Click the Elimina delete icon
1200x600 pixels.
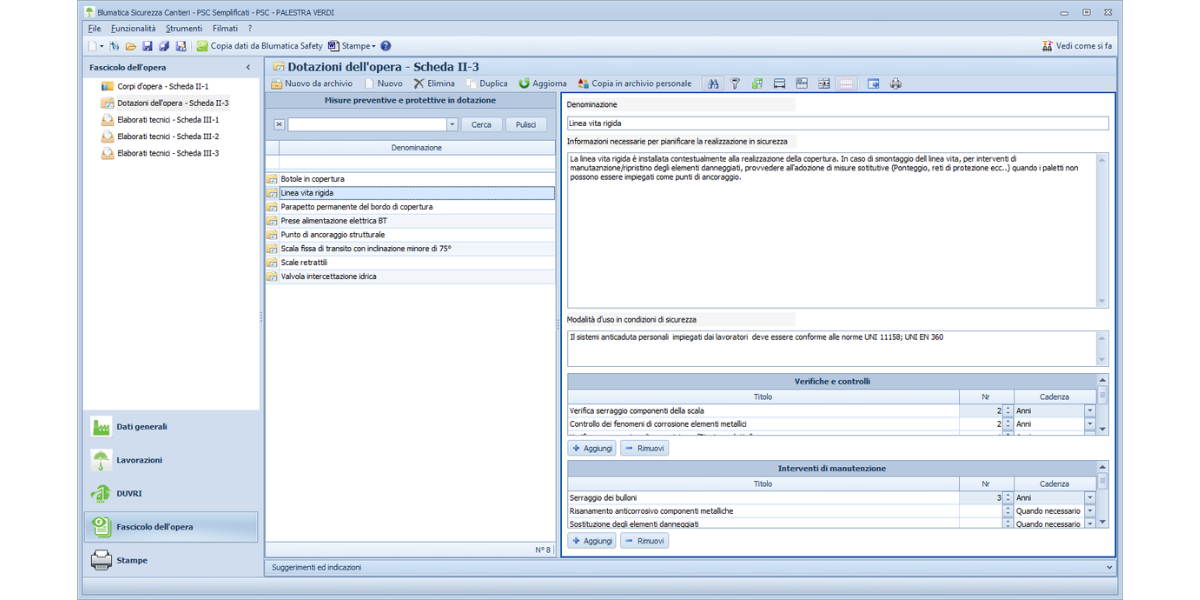(x=419, y=84)
